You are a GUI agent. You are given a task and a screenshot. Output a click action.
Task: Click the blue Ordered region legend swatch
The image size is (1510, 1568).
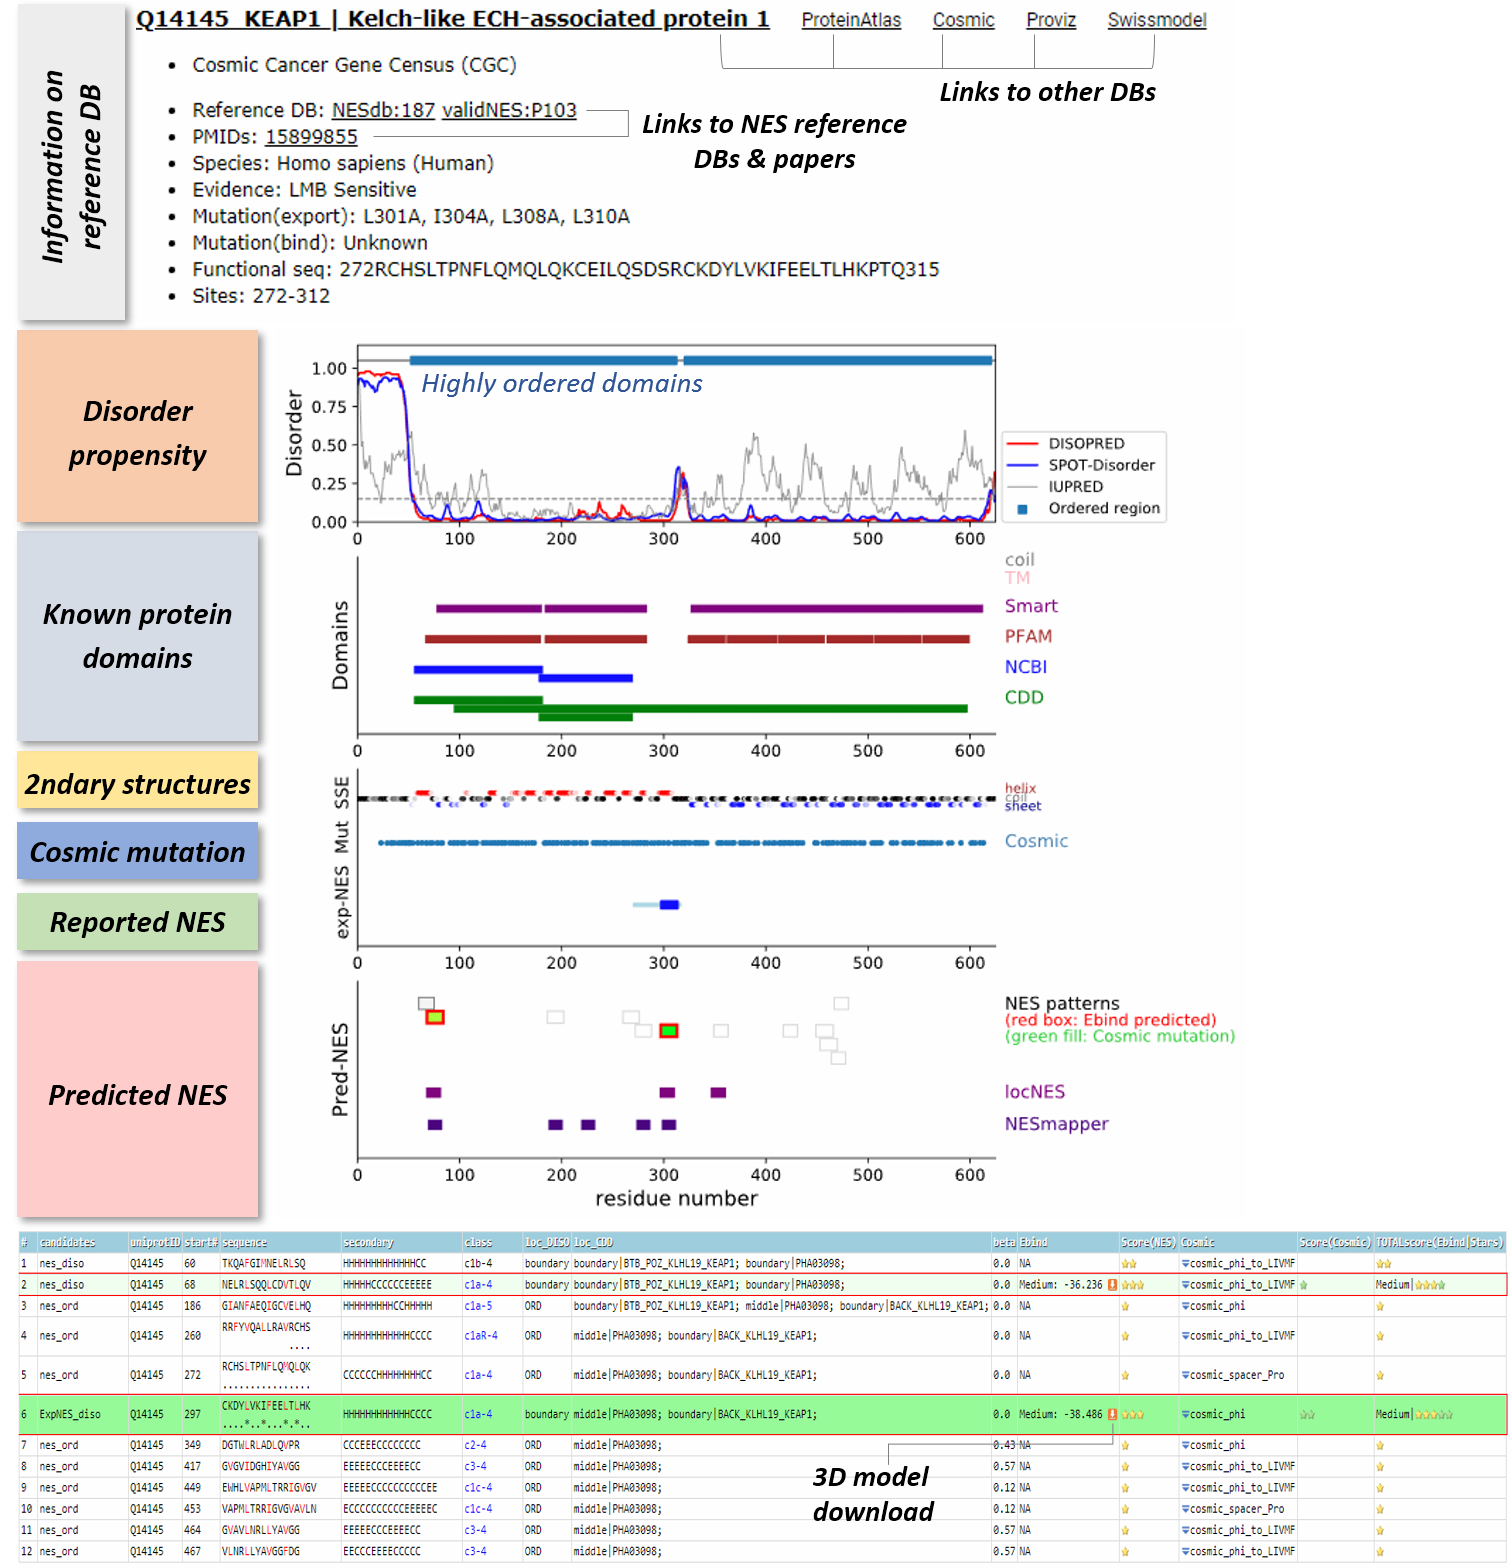coord(1022,509)
